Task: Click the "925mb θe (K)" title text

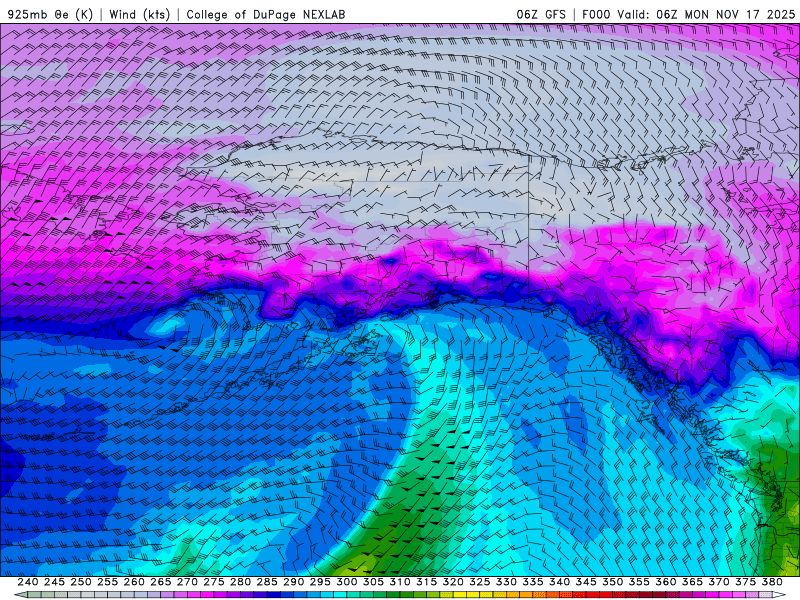Action: pos(50,14)
